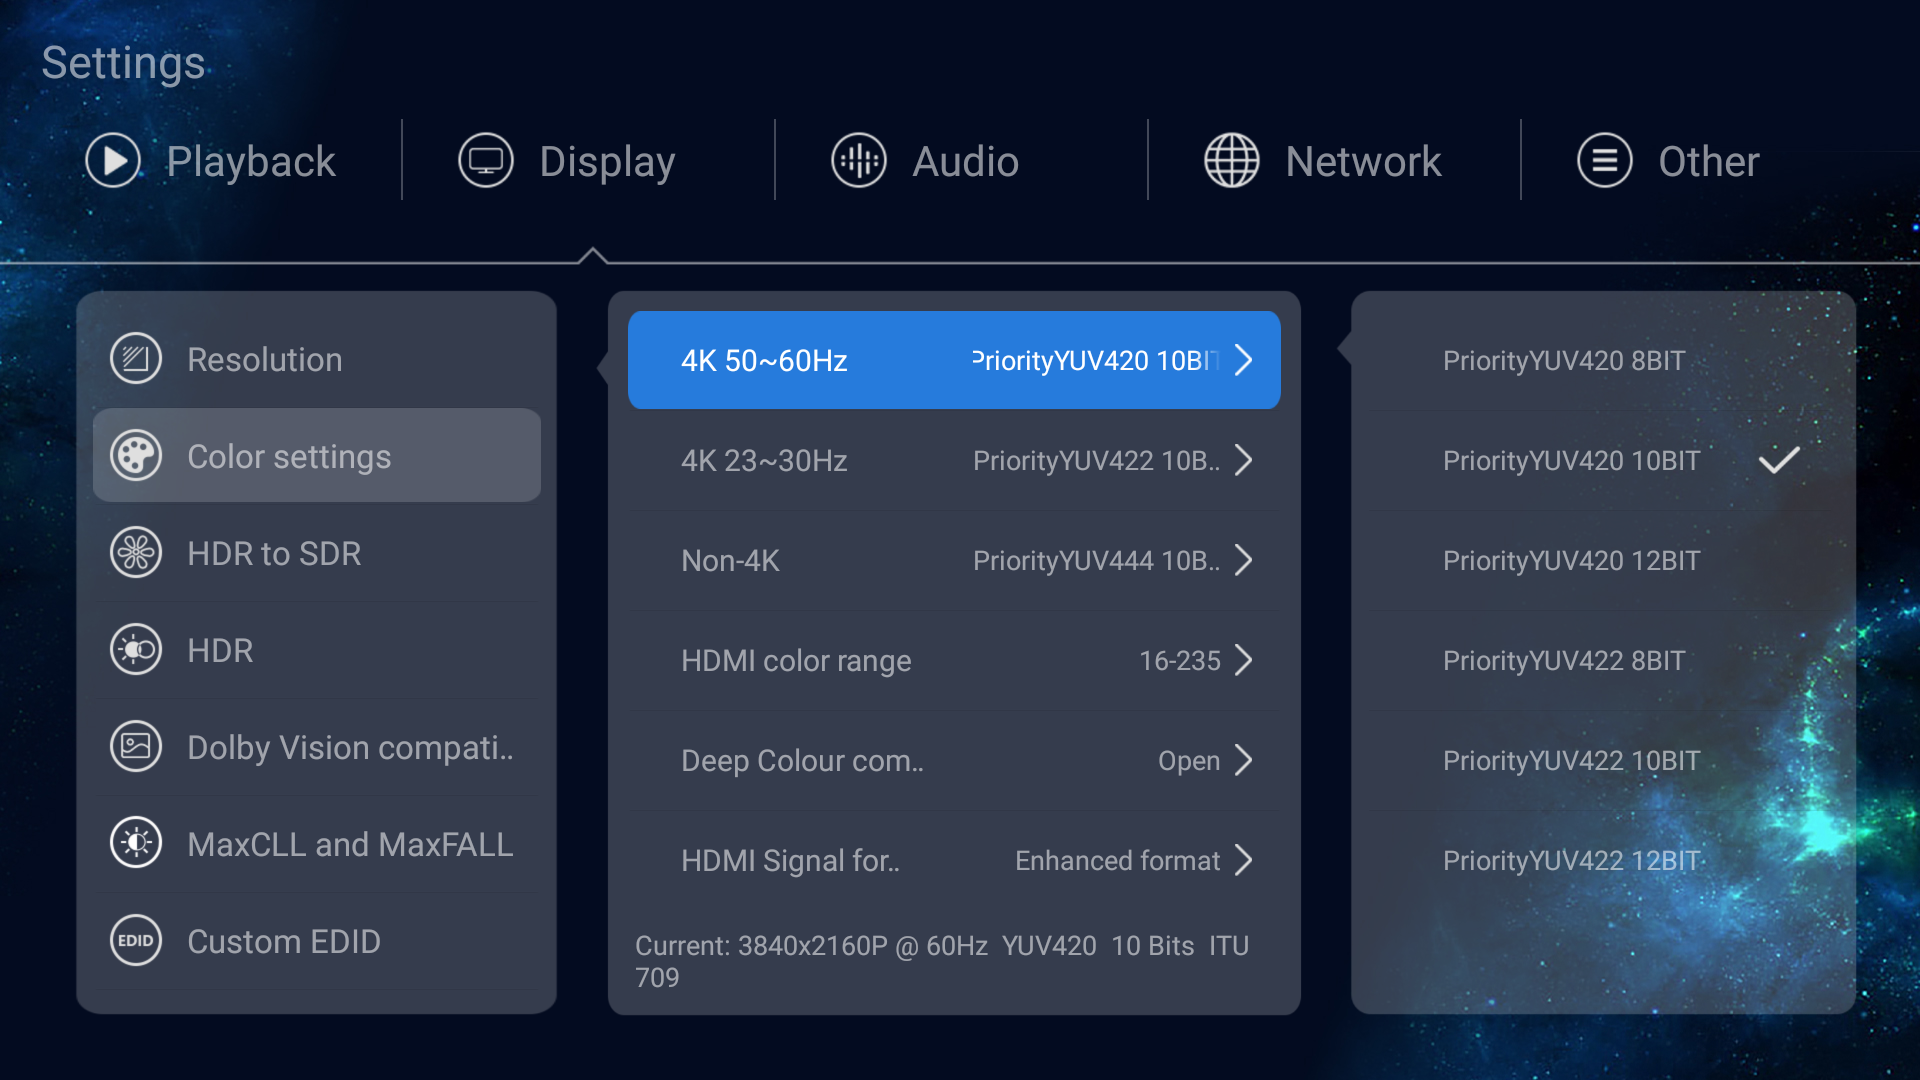Click the PriorityYUV444 10B.. value

(1096, 560)
